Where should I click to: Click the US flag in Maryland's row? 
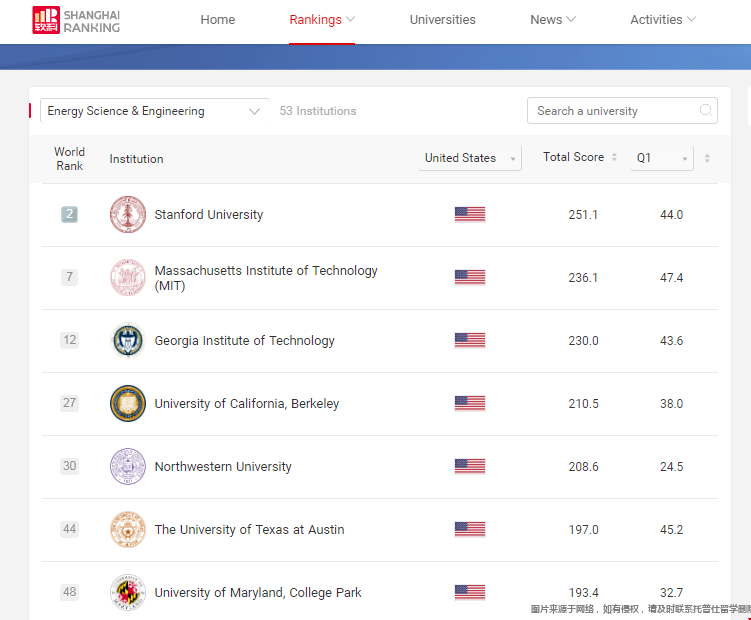(470, 592)
